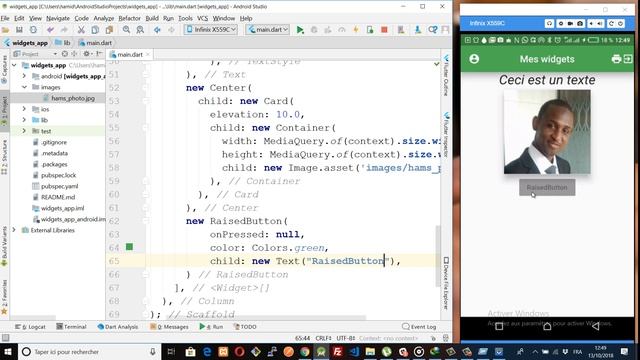The height and width of the screenshot is (360, 640).
Task: Click the lib breadcrumb in navigation bar
Action: 64,42
